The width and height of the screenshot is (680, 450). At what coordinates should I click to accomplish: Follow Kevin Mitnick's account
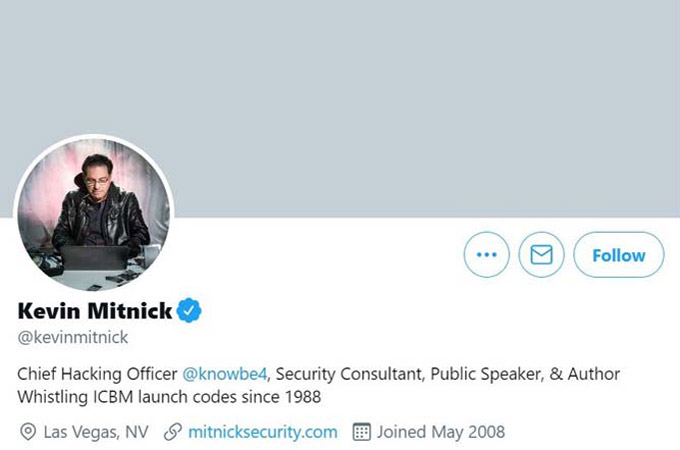[619, 255]
